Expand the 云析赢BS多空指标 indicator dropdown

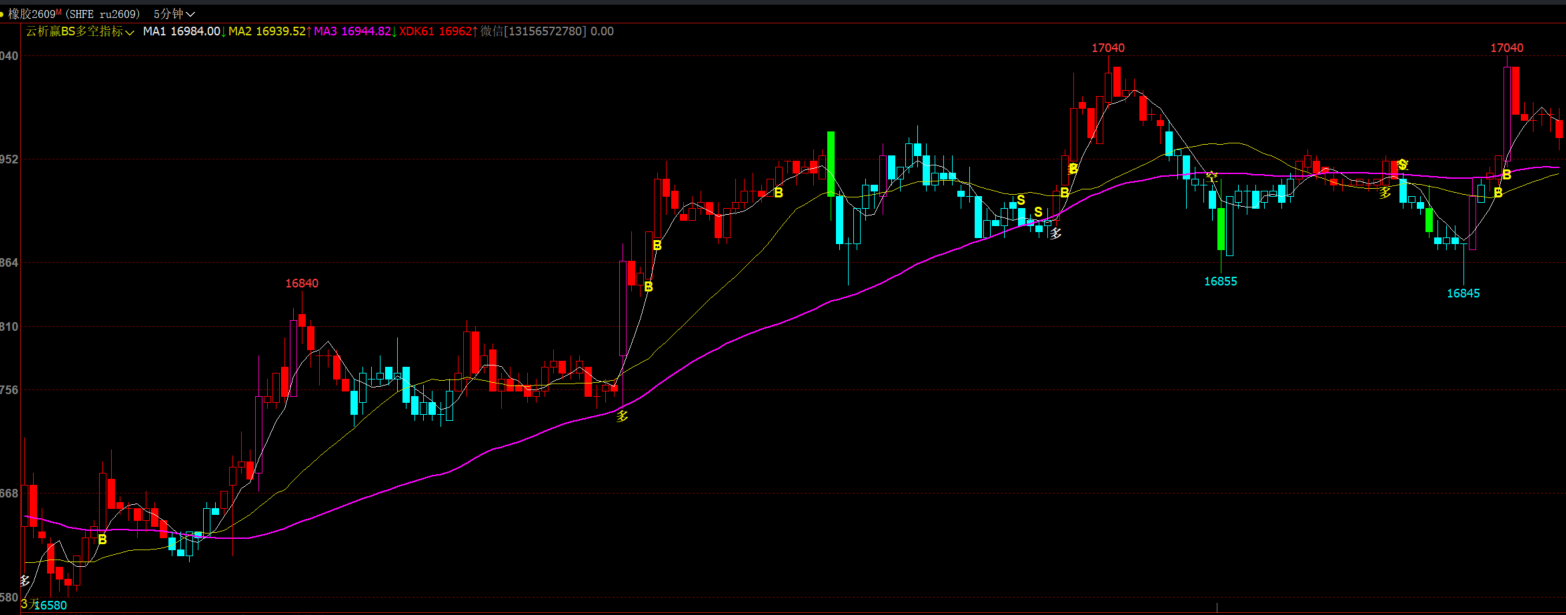click(80, 31)
